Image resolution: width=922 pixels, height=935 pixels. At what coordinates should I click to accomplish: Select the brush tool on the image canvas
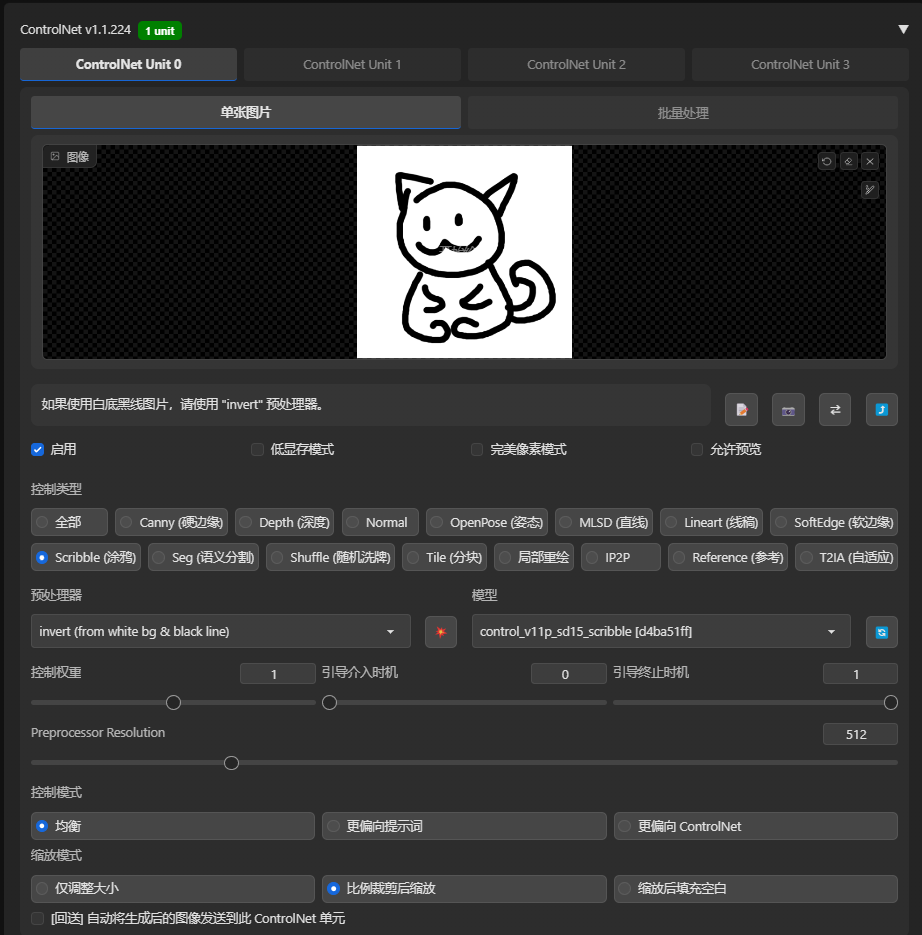(x=869, y=190)
